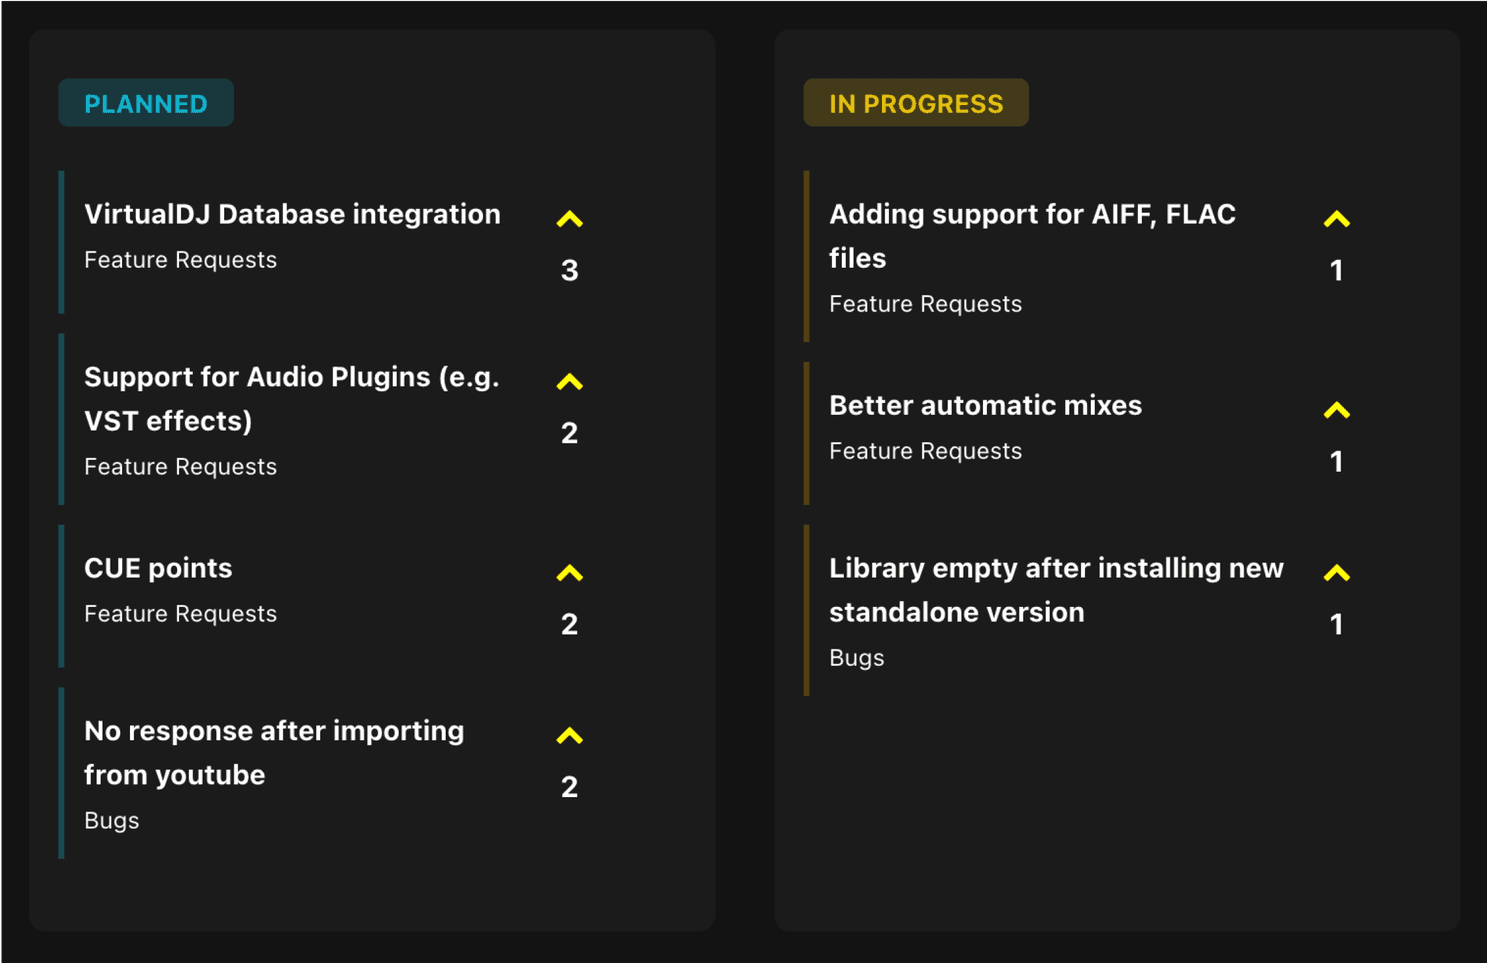Click vote count 3 on VirtualDJ post
1487x963 pixels.
(x=569, y=270)
